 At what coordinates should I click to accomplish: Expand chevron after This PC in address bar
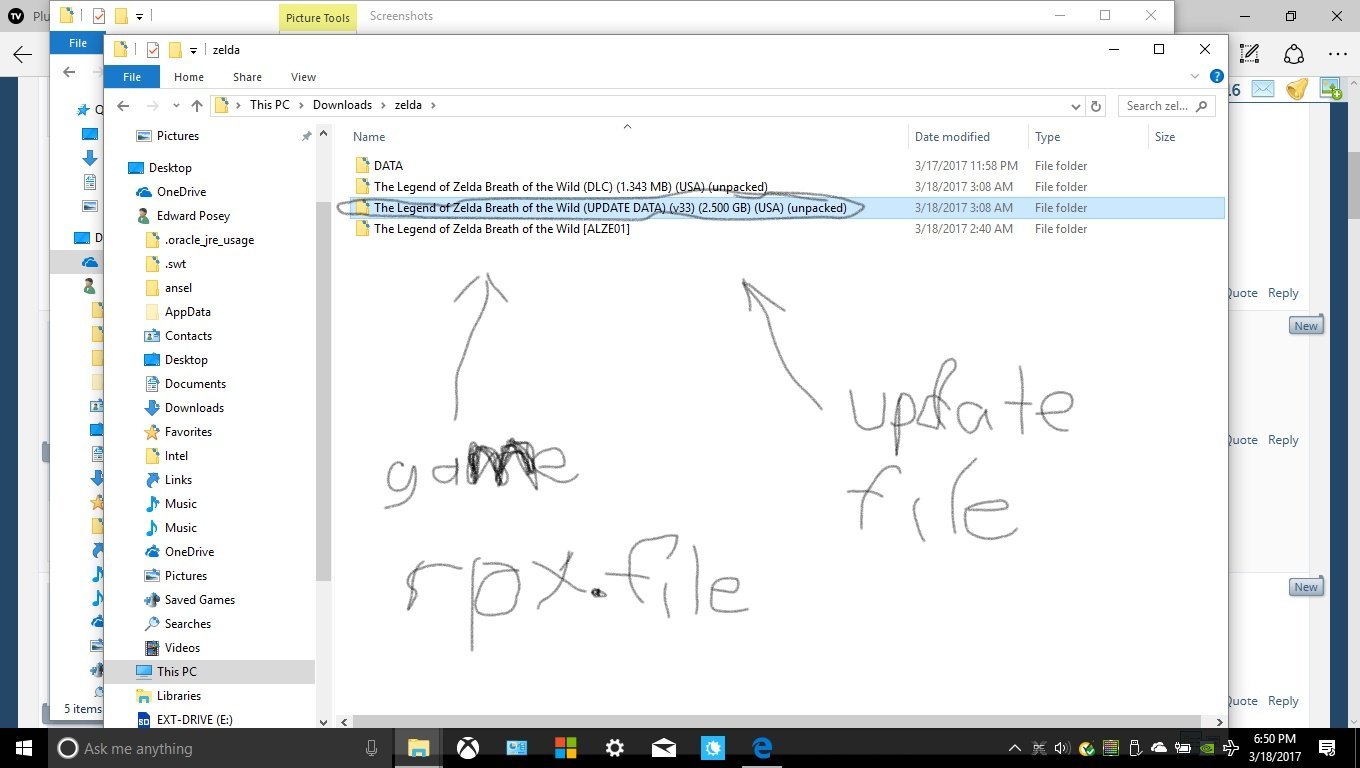301,105
